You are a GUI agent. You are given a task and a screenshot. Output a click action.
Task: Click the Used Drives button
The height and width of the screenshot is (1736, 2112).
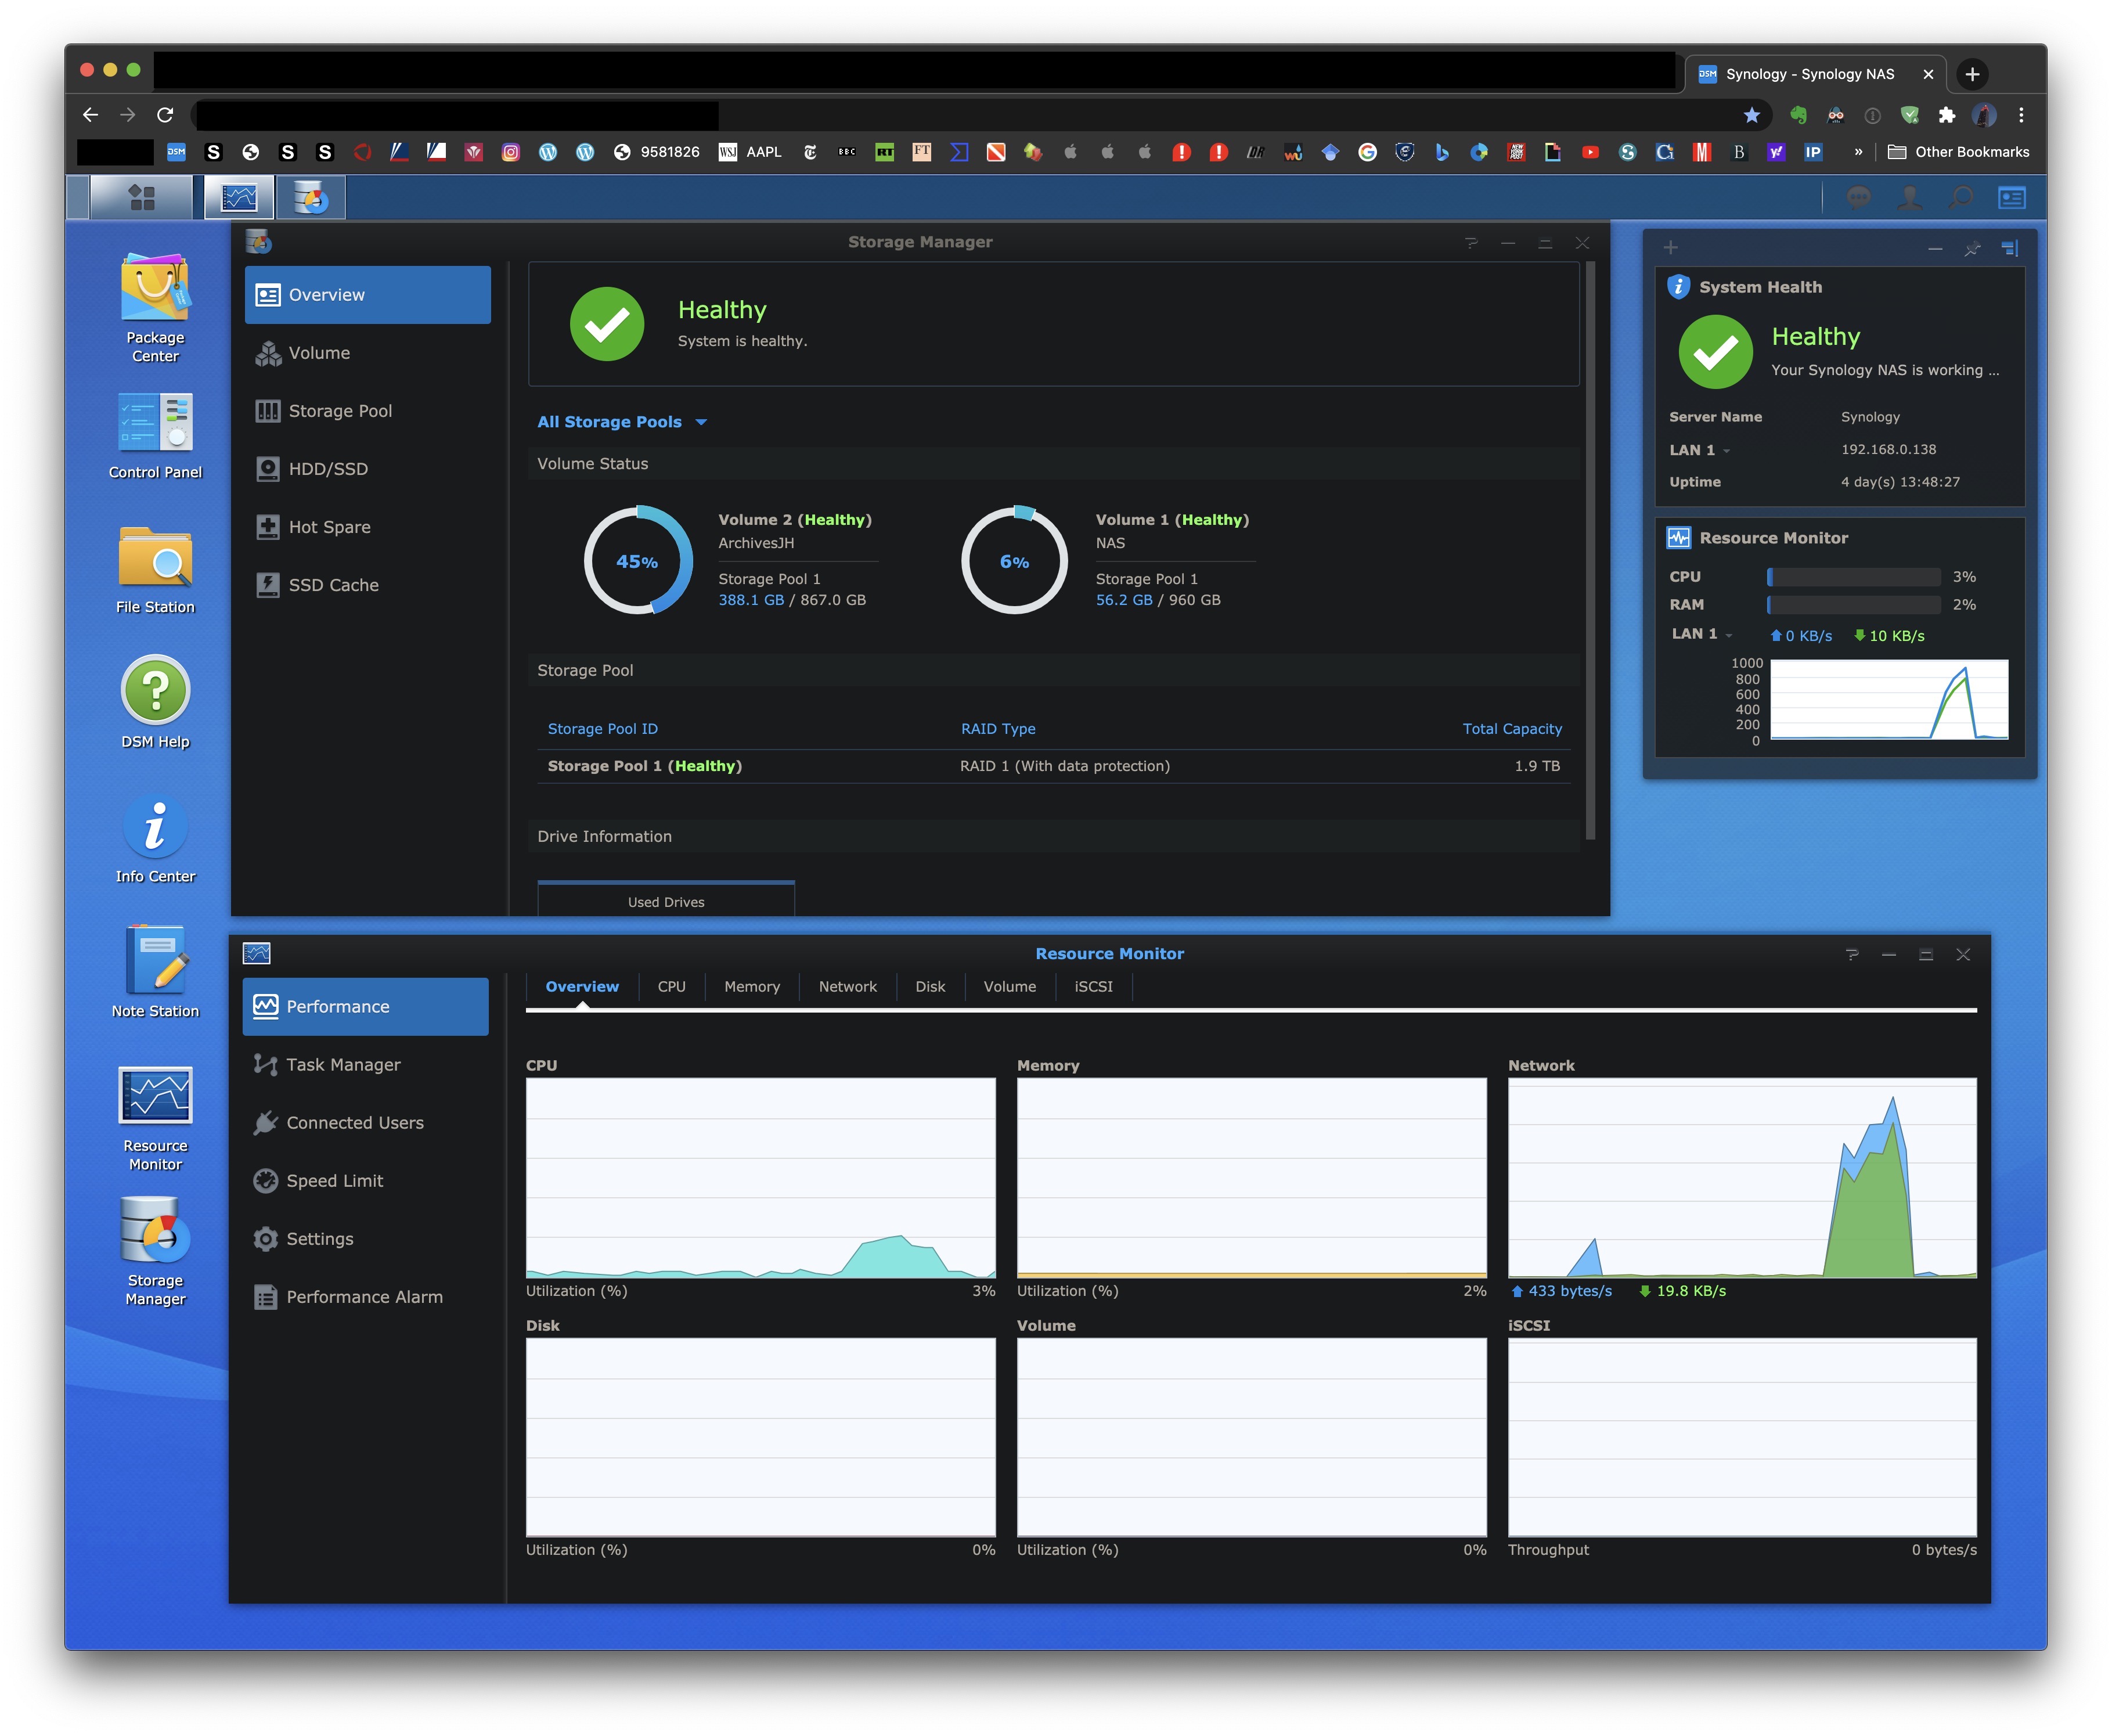point(666,901)
